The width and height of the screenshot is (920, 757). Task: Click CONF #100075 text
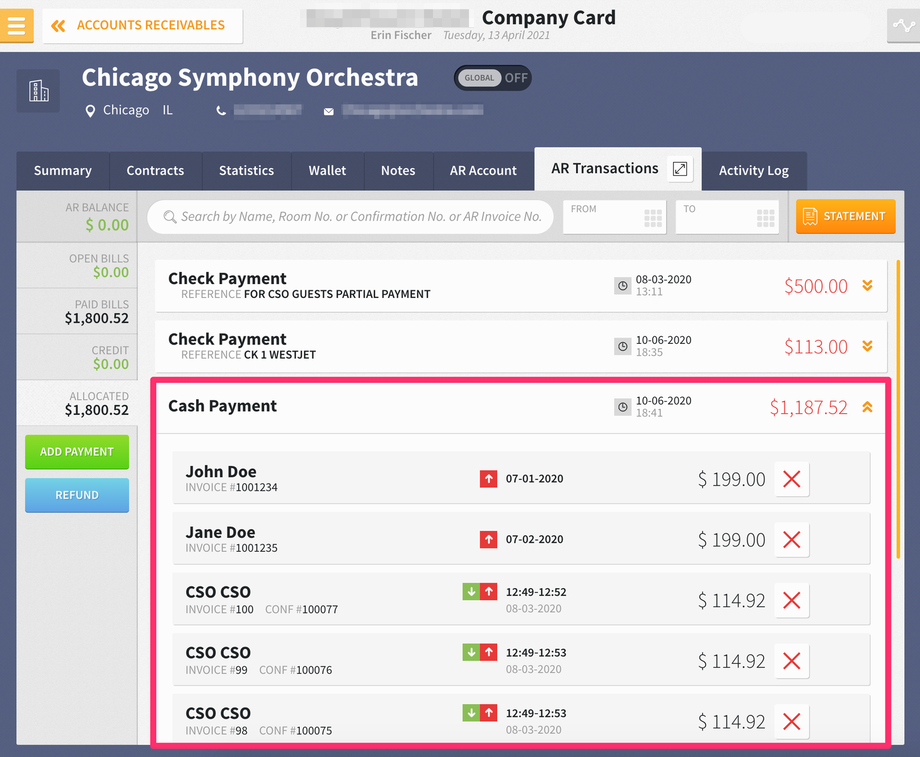pos(296,731)
